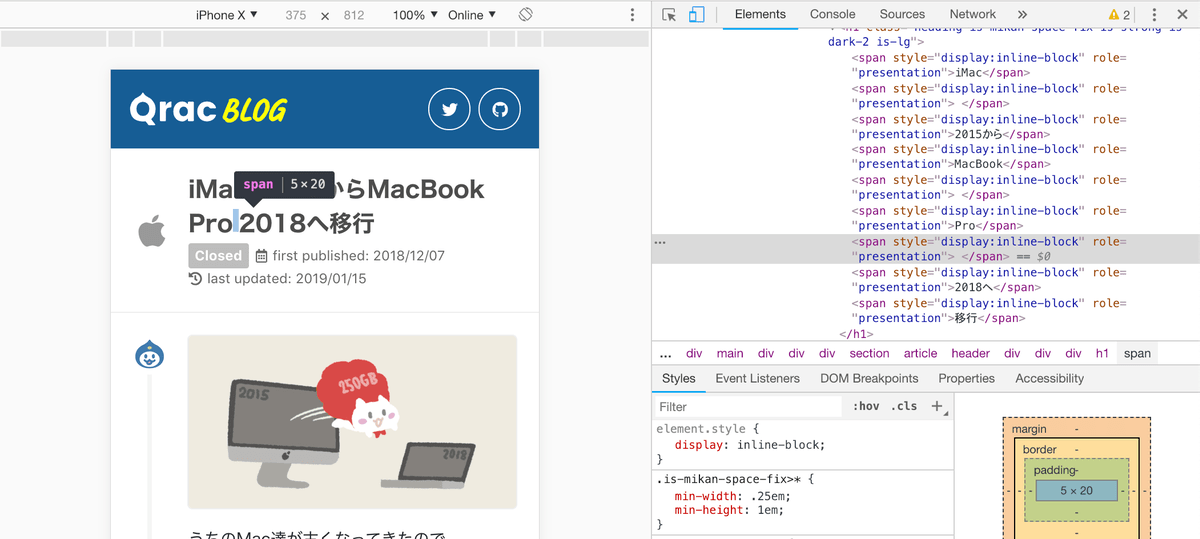Edit the width field showing 375

click(295, 15)
